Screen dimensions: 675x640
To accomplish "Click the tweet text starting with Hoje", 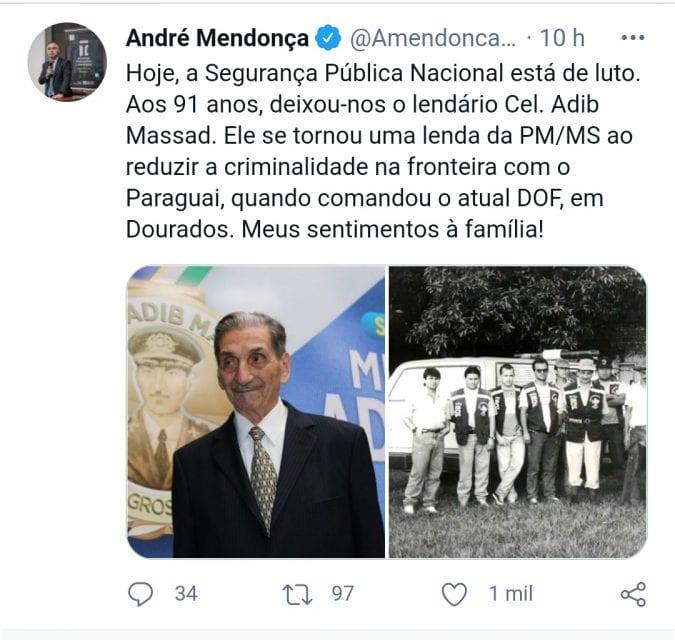I will [383, 151].
